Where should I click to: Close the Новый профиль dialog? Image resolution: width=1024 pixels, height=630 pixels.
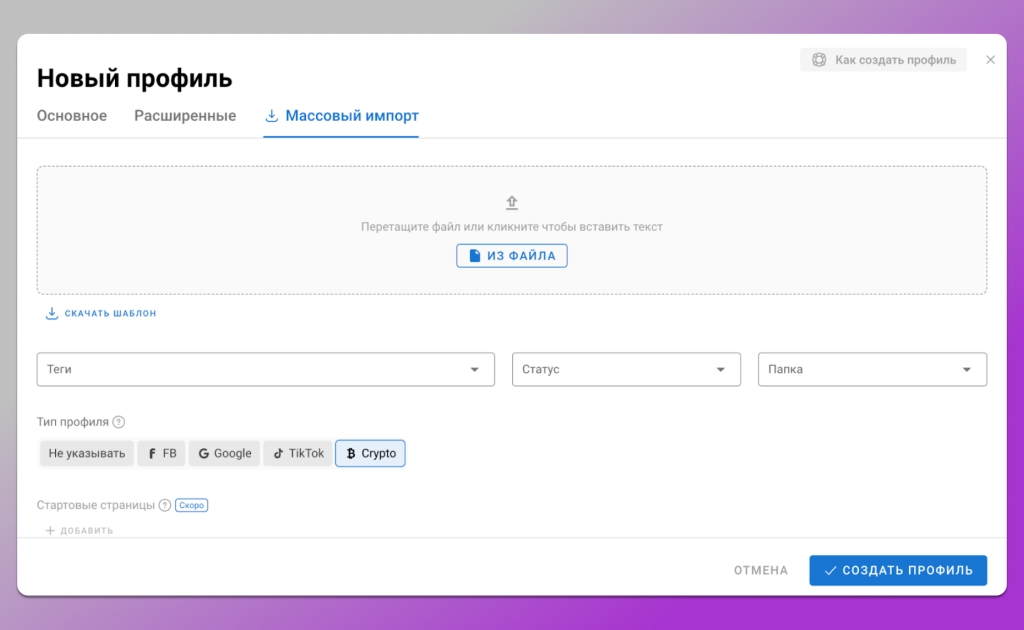(x=990, y=60)
